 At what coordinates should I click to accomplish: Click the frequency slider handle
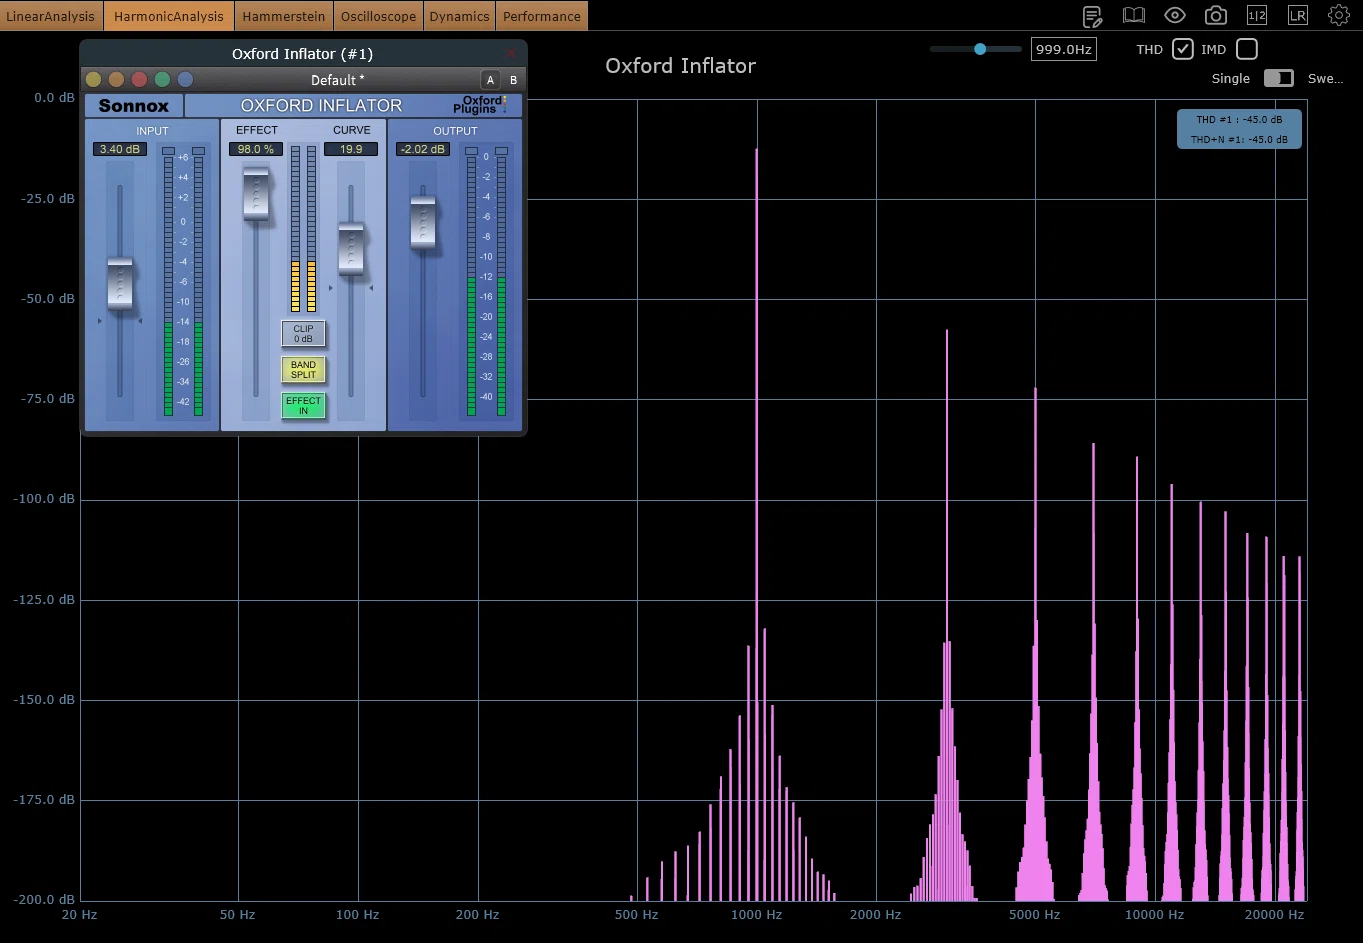coord(980,49)
